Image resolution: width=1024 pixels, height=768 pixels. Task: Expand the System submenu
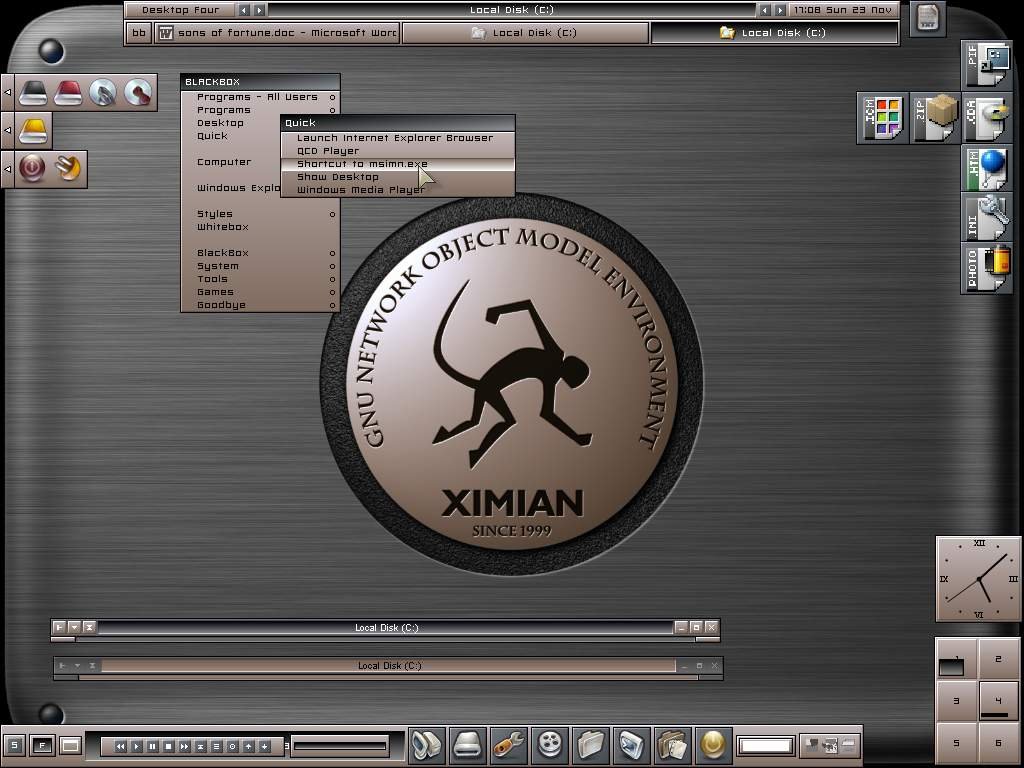(x=260, y=266)
